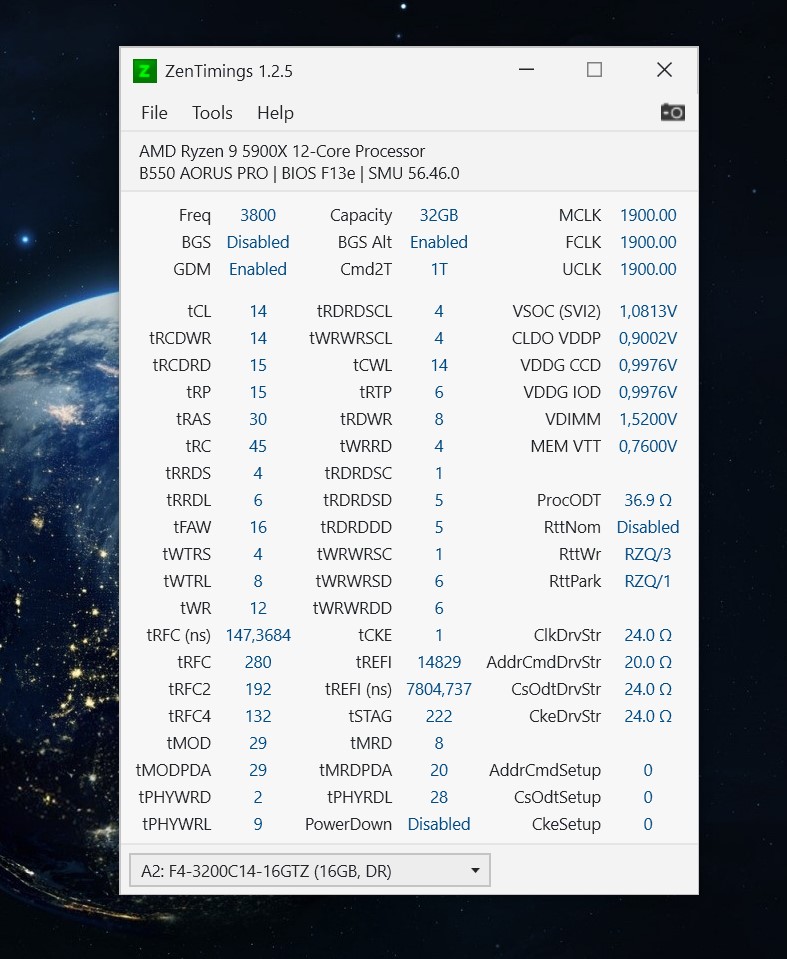Click the ProcODT 36.9 Ω value
This screenshot has height=959, width=787.
[648, 500]
